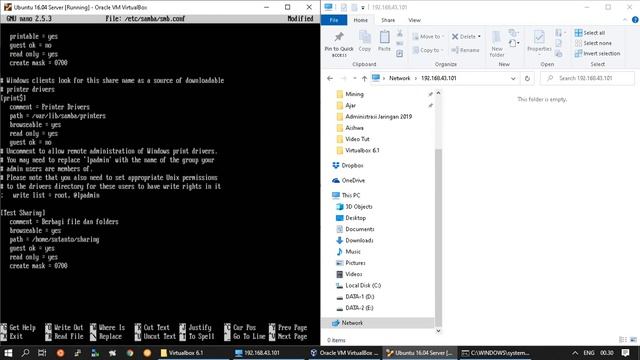Open the File tab

pos(334,20)
